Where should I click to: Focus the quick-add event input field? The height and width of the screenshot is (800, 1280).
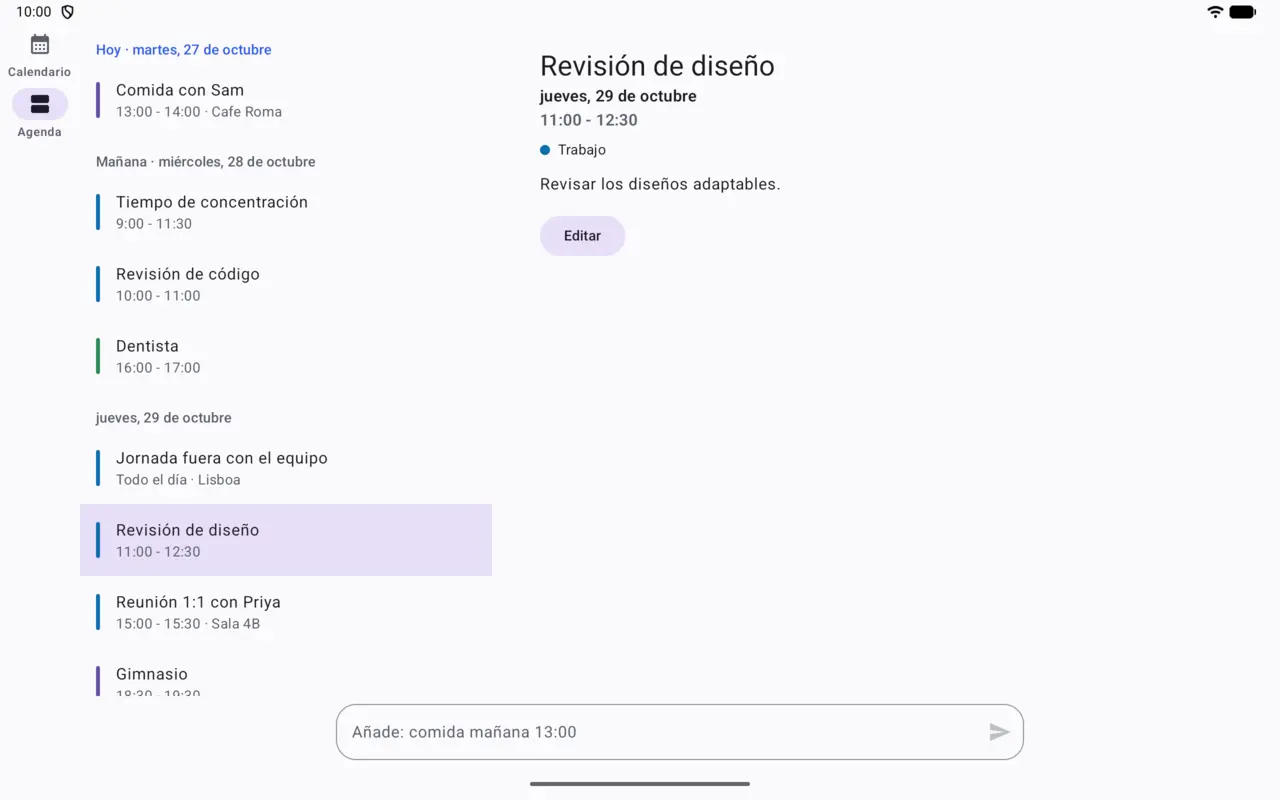[x=680, y=732]
